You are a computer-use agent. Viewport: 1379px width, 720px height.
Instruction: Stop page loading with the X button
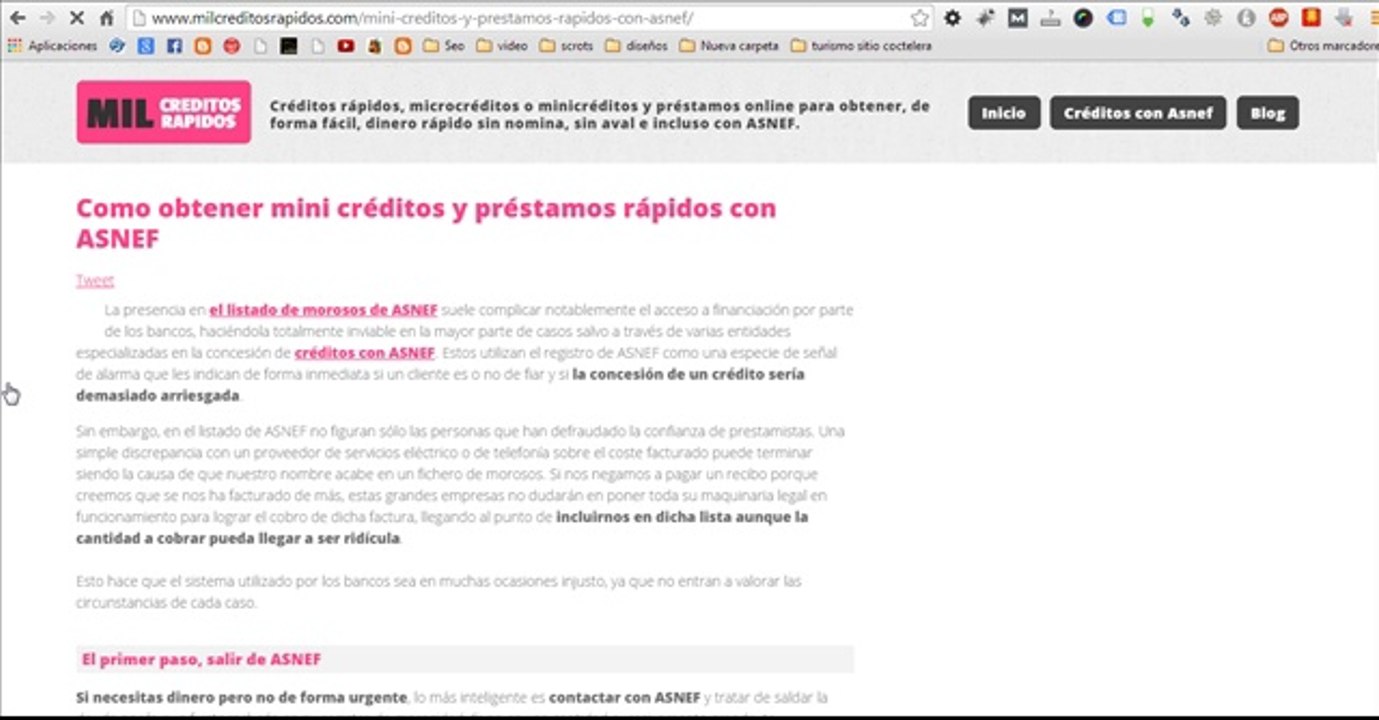(x=78, y=18)
